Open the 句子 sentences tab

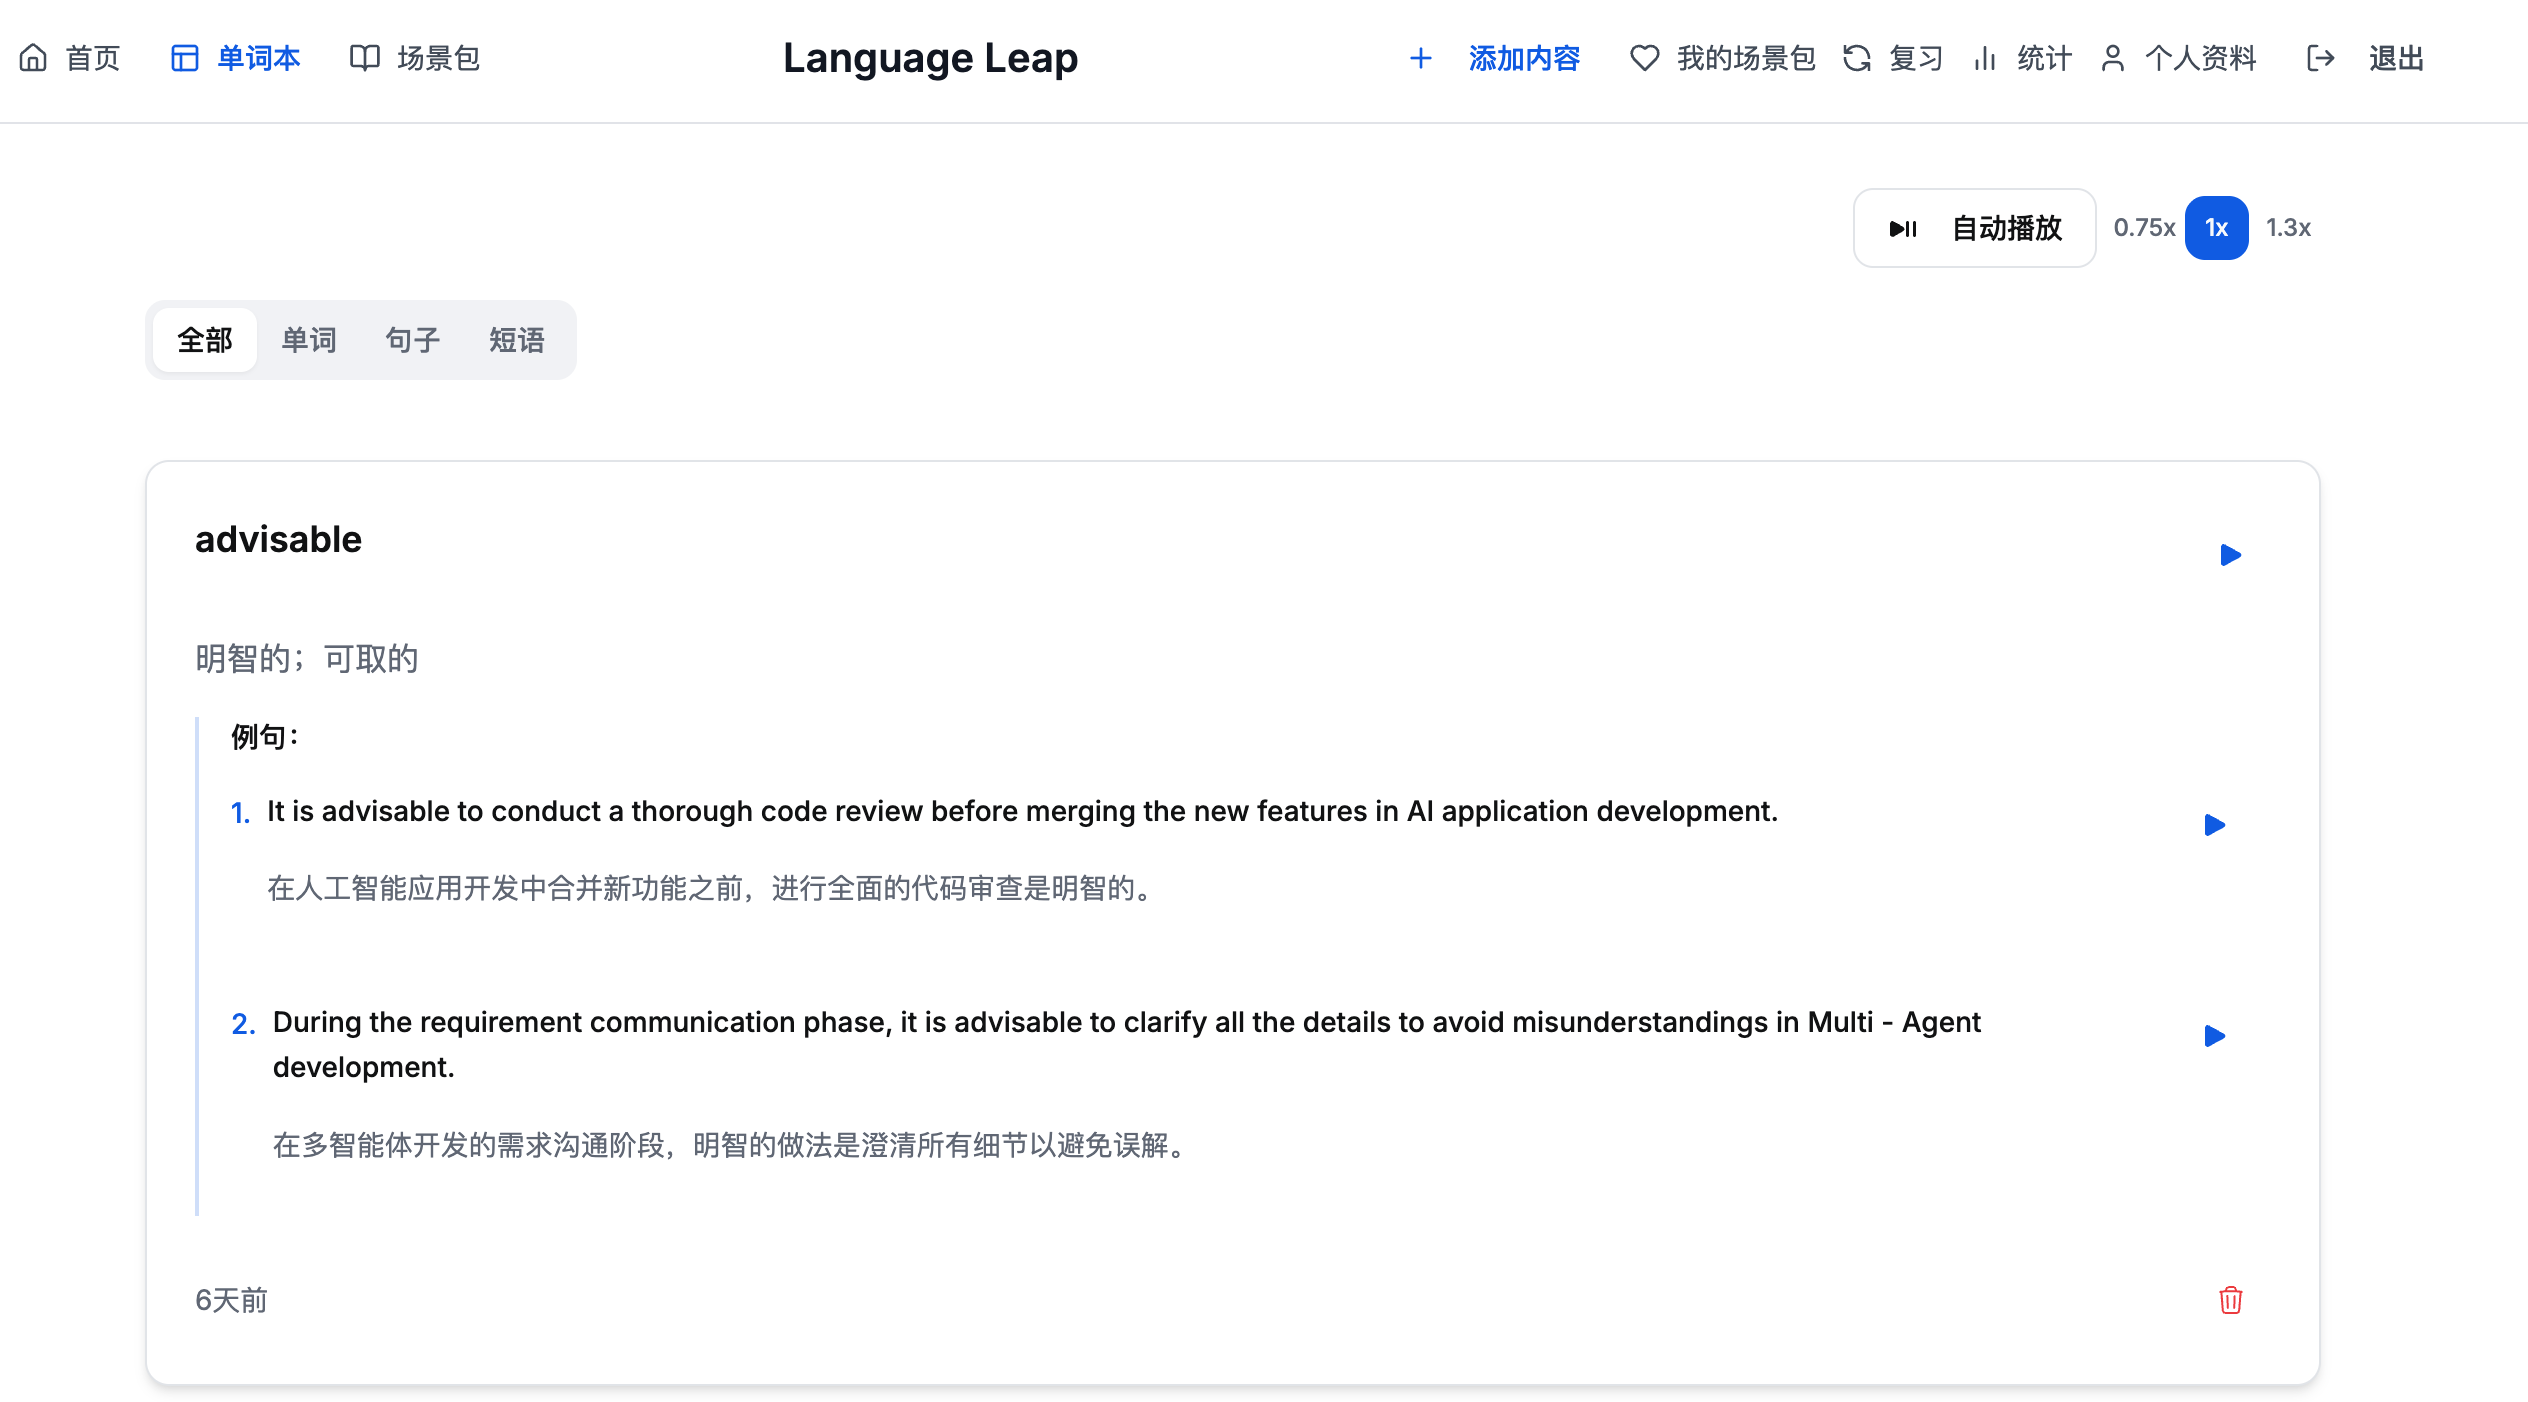412,340
